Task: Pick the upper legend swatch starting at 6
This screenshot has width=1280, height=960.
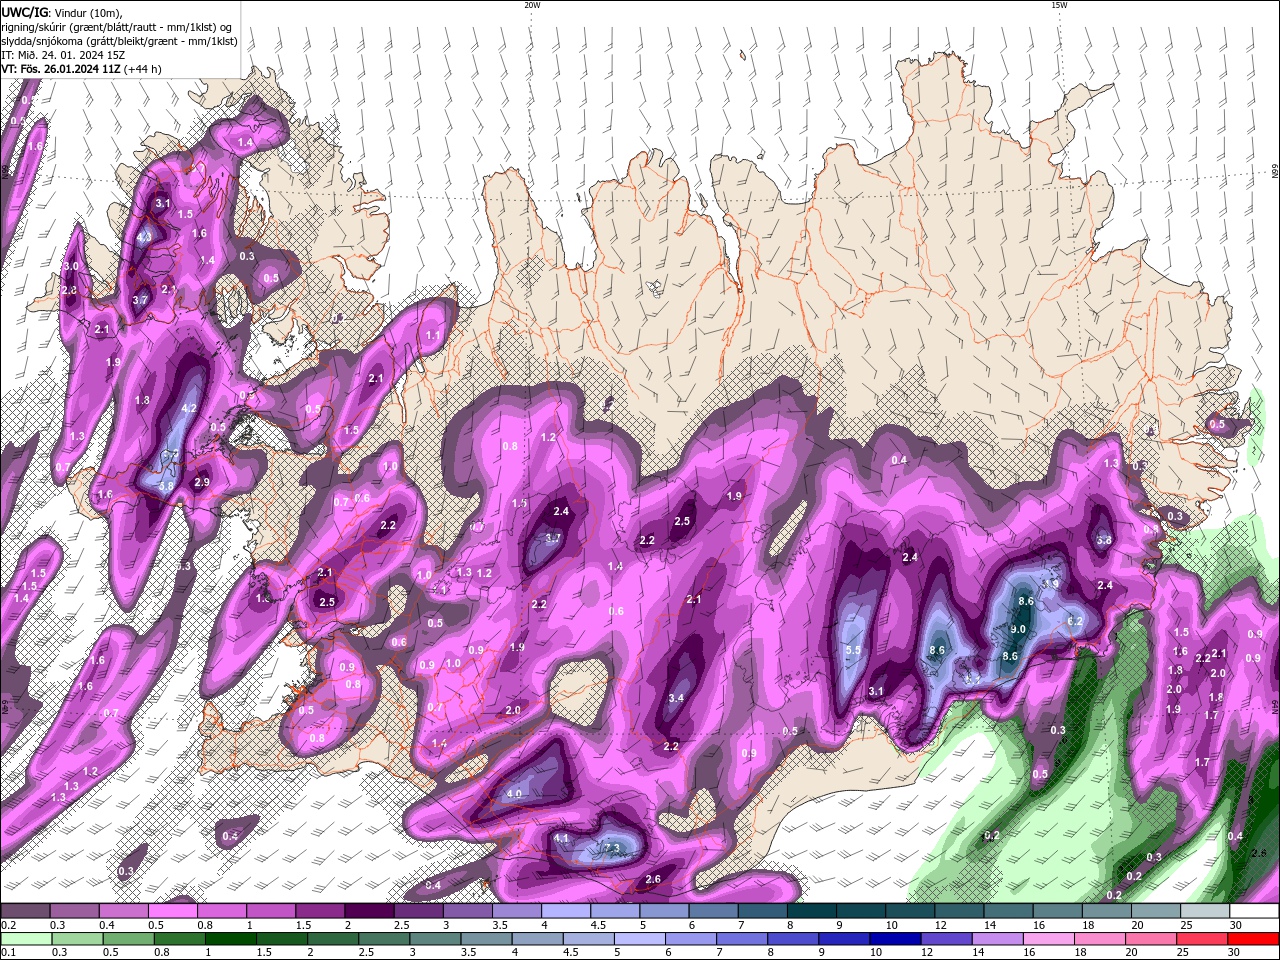Action: 713,911
